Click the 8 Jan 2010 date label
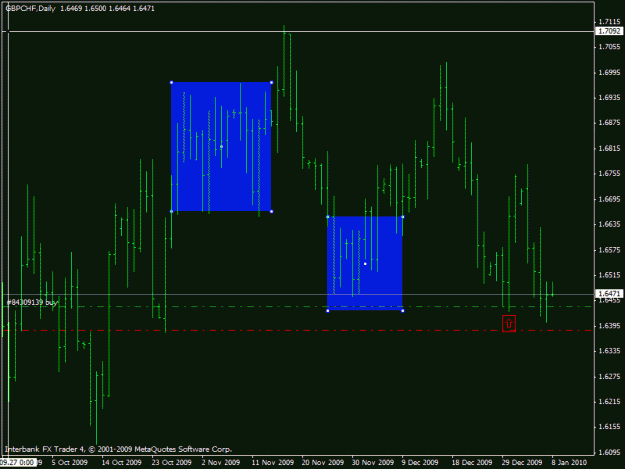Viewport: 625px width, 469px height. pos(569,462)
